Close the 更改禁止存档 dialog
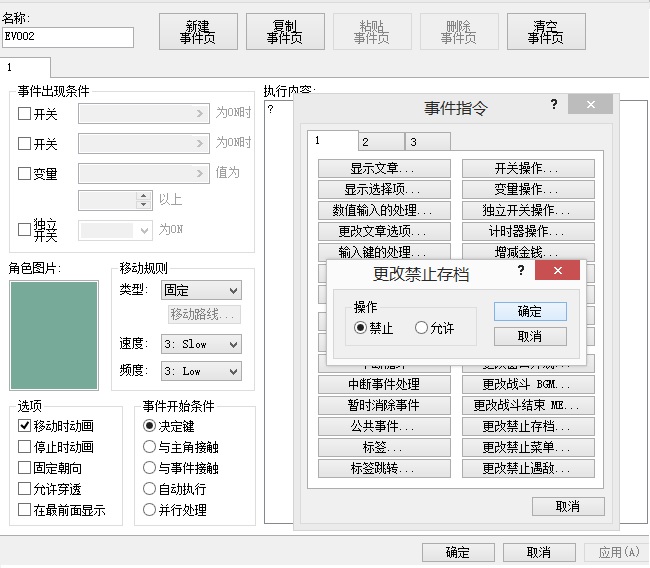The image size is (650, 568). point(558,270)
